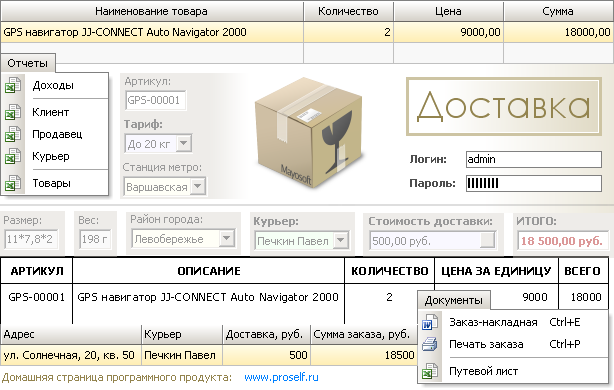This screenshot has width=614, height=390.
Task: Click the cardboard box delivery image
Action: (x=309, y=133)
